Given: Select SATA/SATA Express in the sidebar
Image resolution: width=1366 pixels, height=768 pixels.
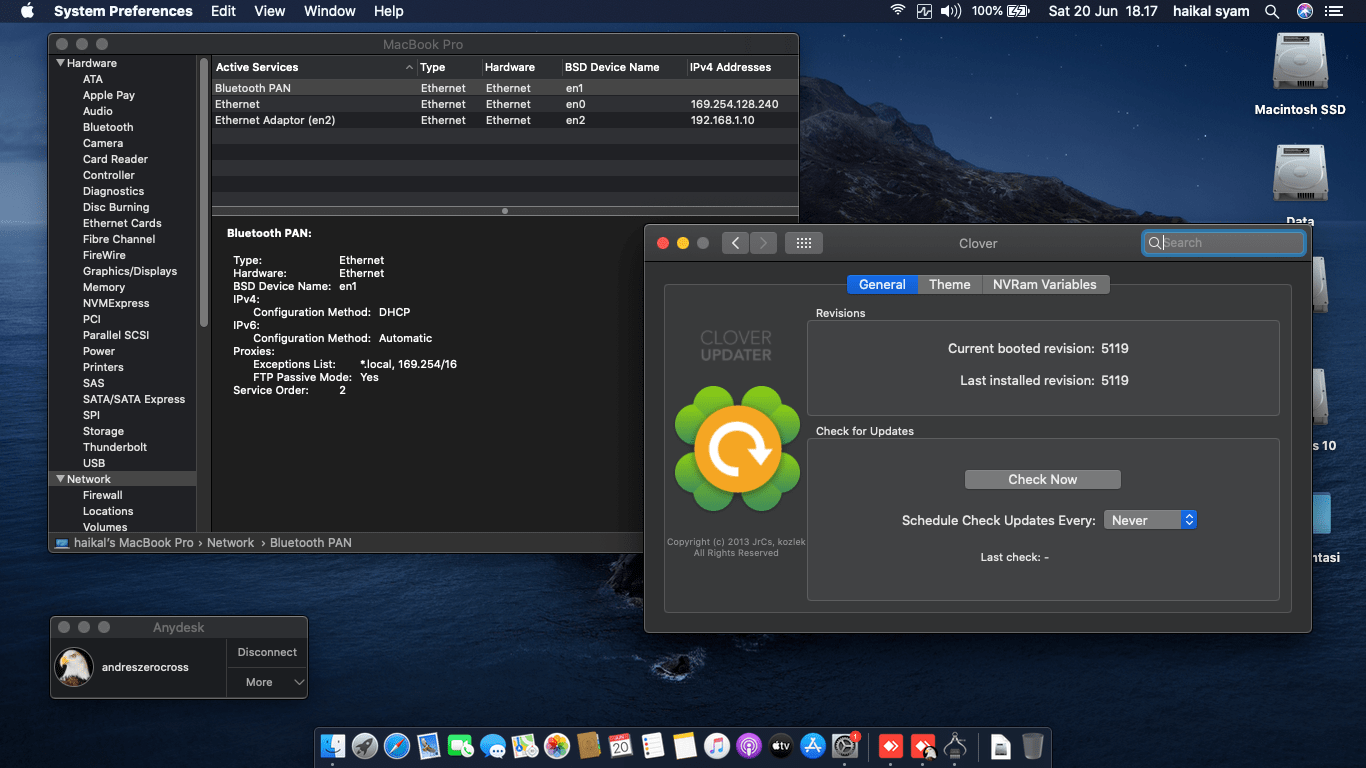Looking at the screenshot, I should 134,399.
